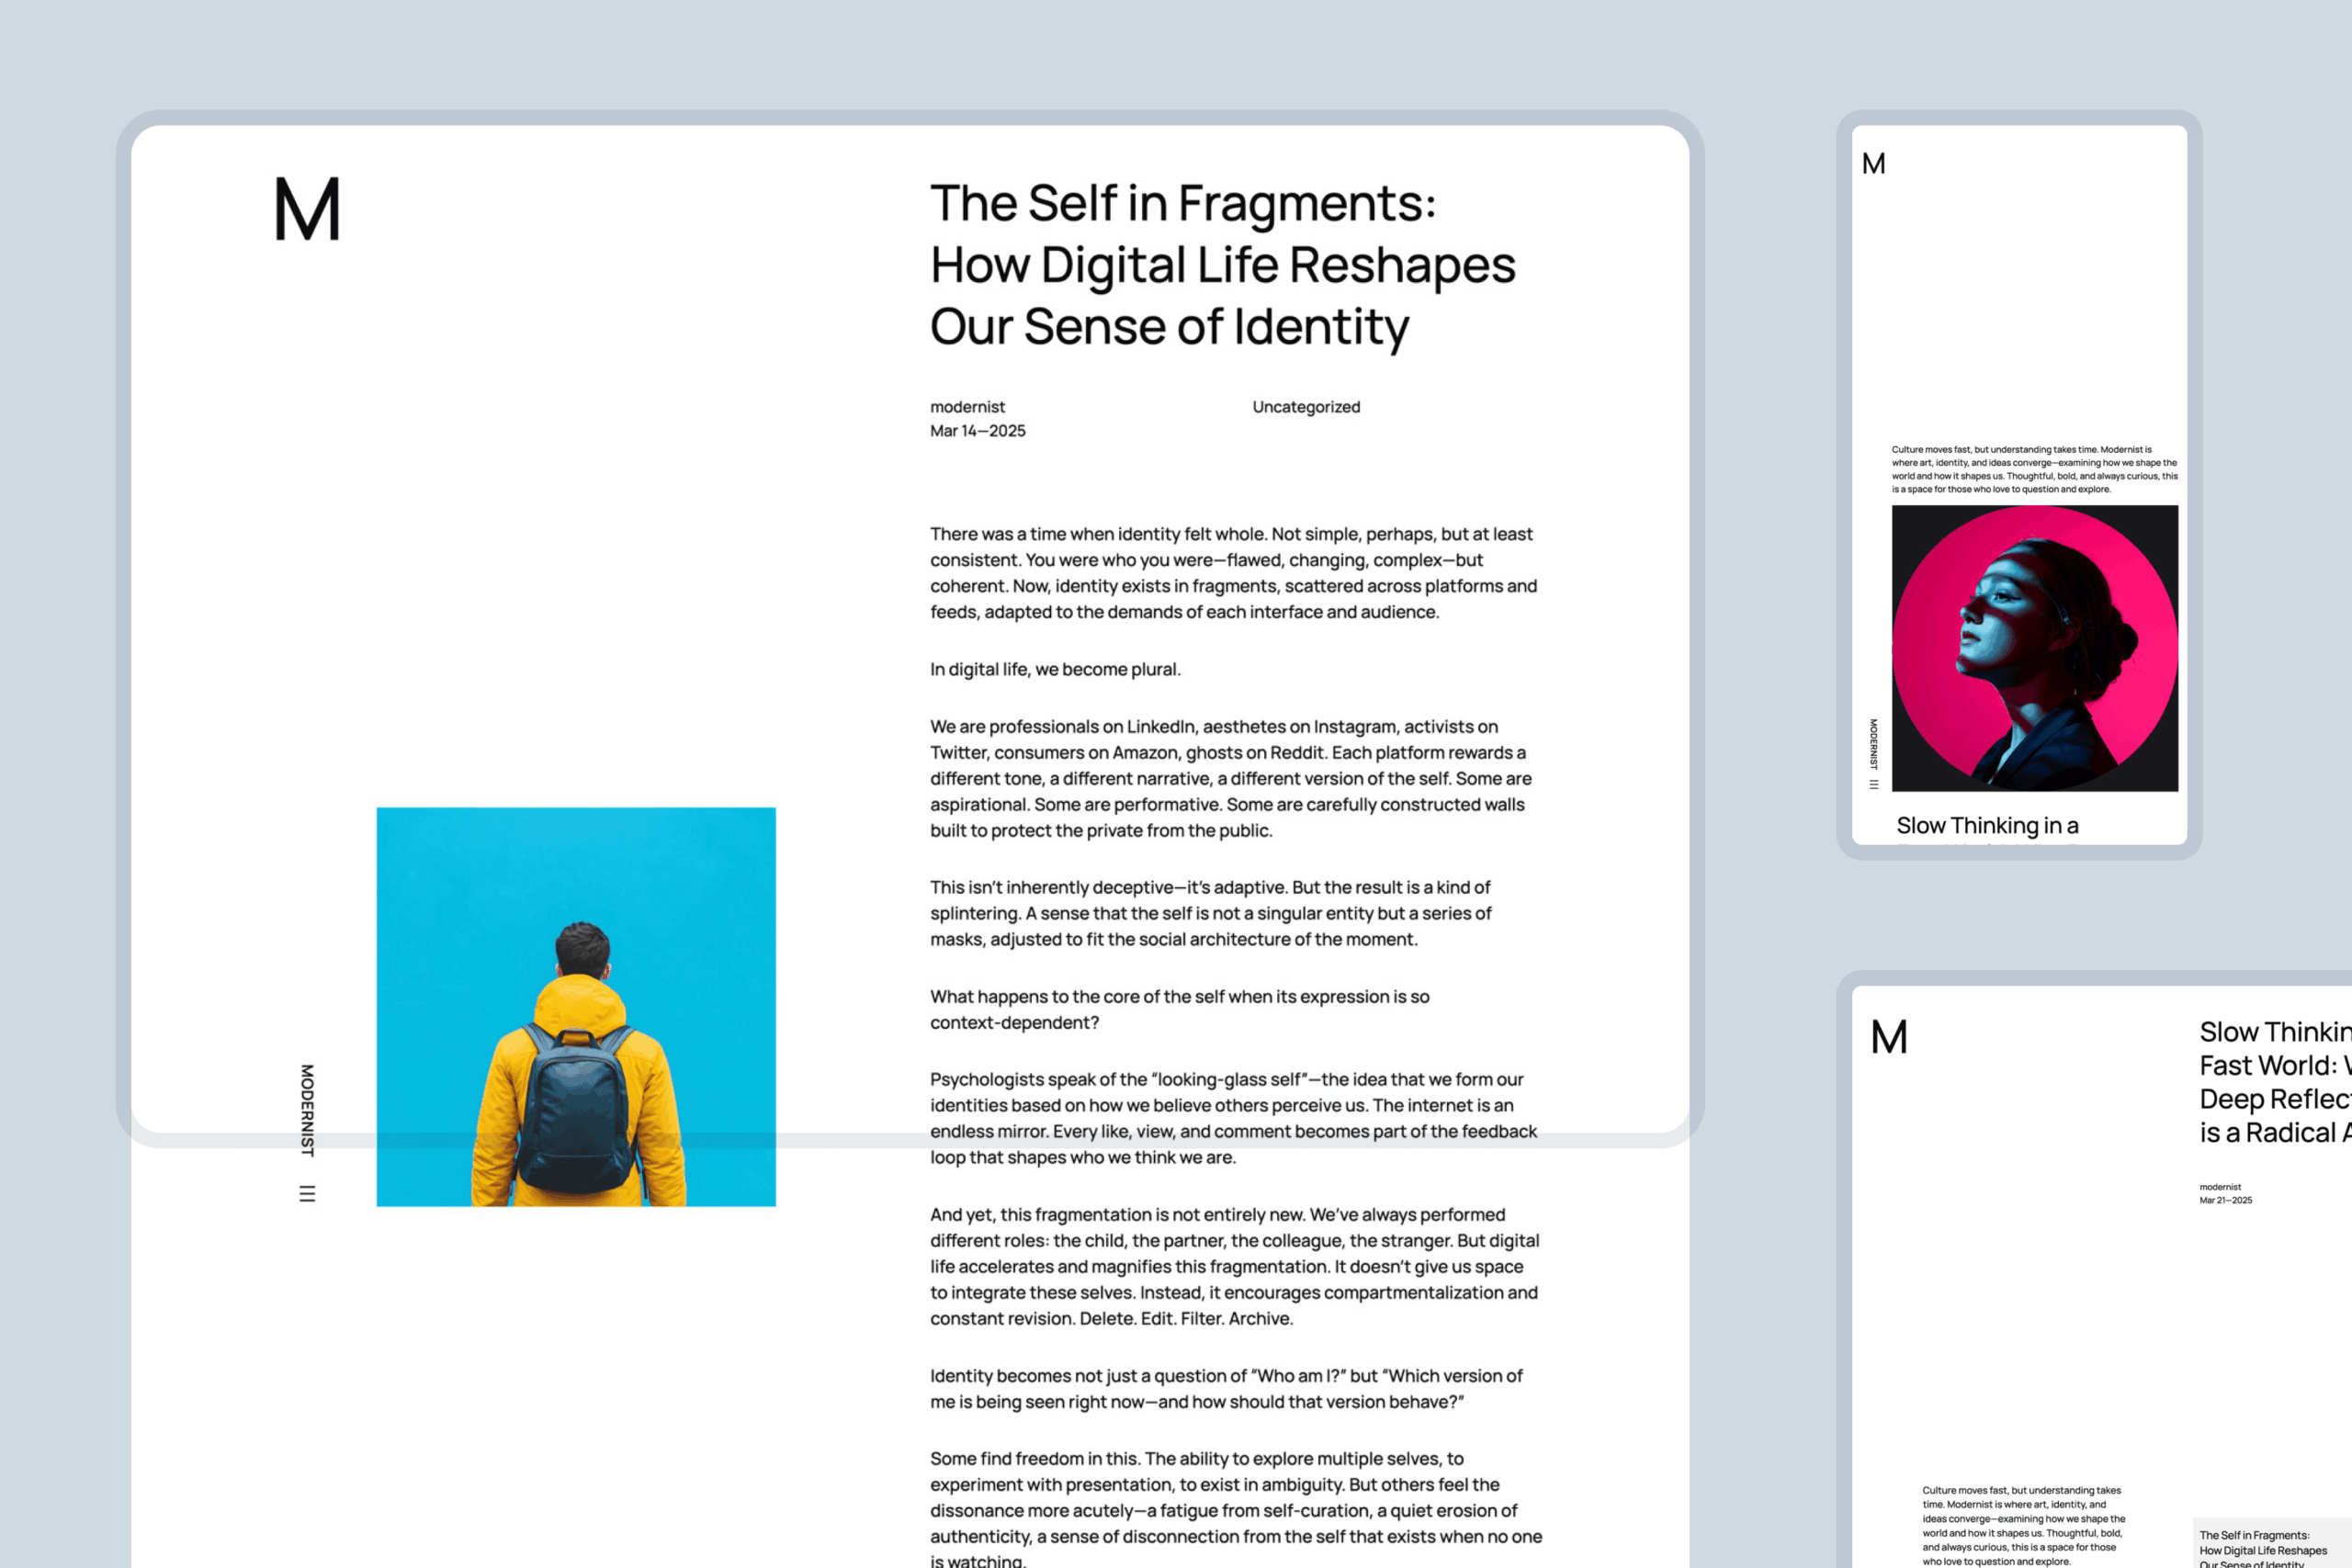The height and width of the screenshot is (1568, 2352).
Task: Click the M logo in bottom-right preview
Action: pos(1888,1037)
